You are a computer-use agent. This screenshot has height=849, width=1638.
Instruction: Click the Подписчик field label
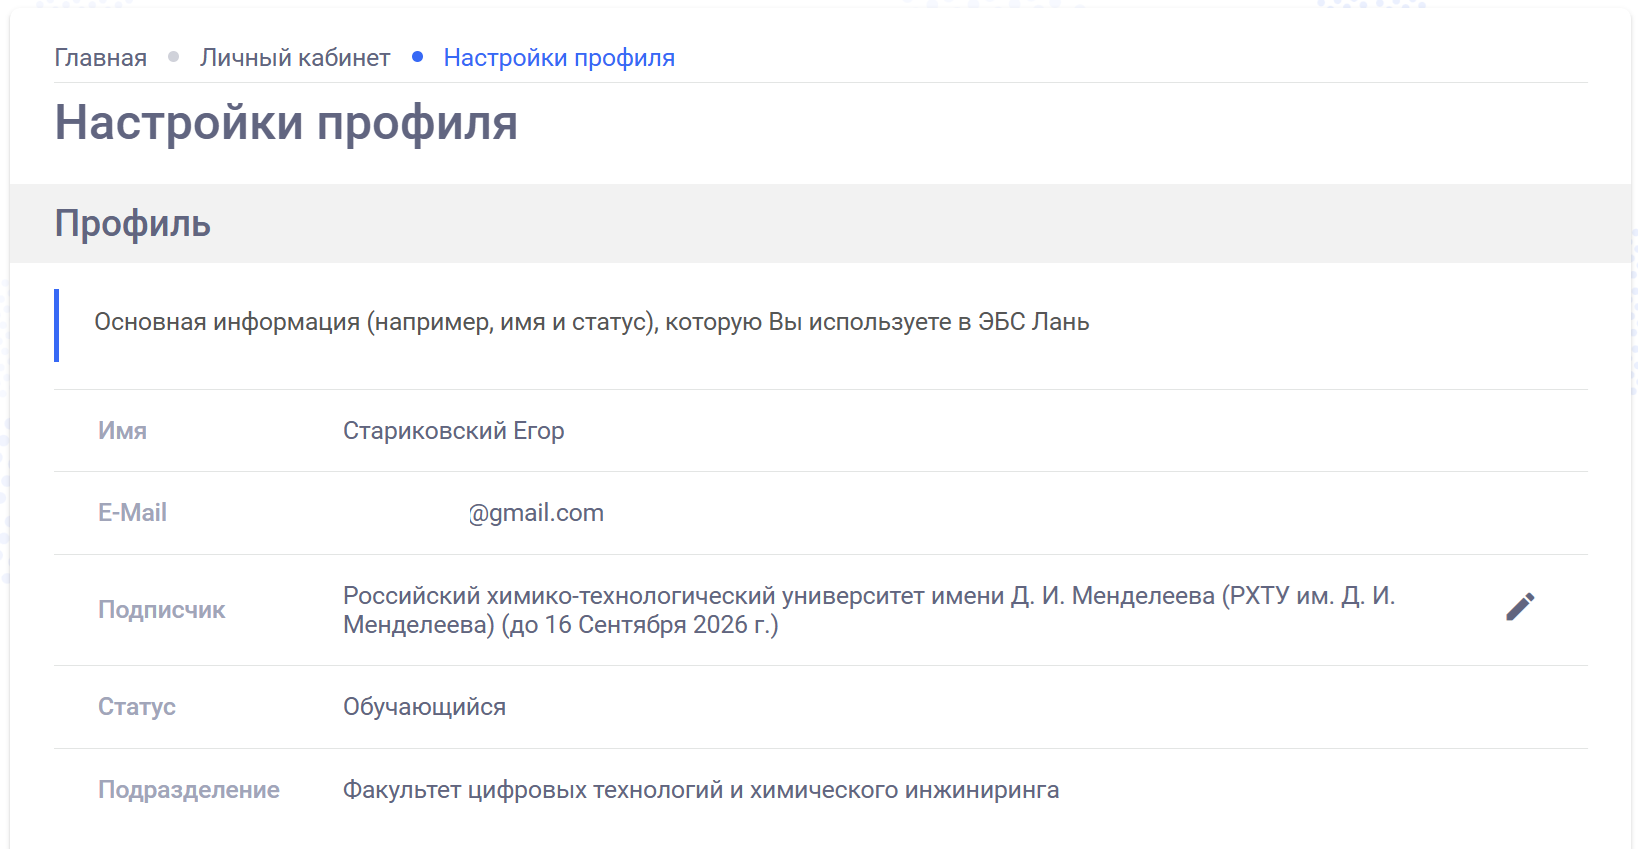click(161, 610)
